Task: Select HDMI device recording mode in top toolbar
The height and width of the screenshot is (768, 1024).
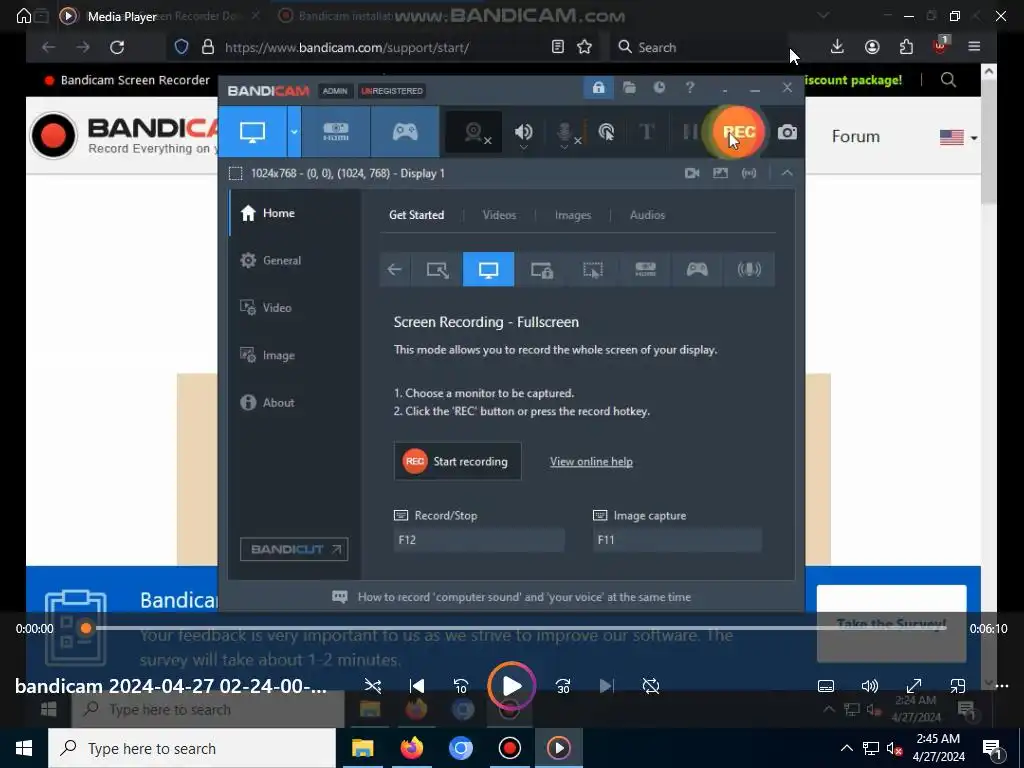Action: (336, 132)
